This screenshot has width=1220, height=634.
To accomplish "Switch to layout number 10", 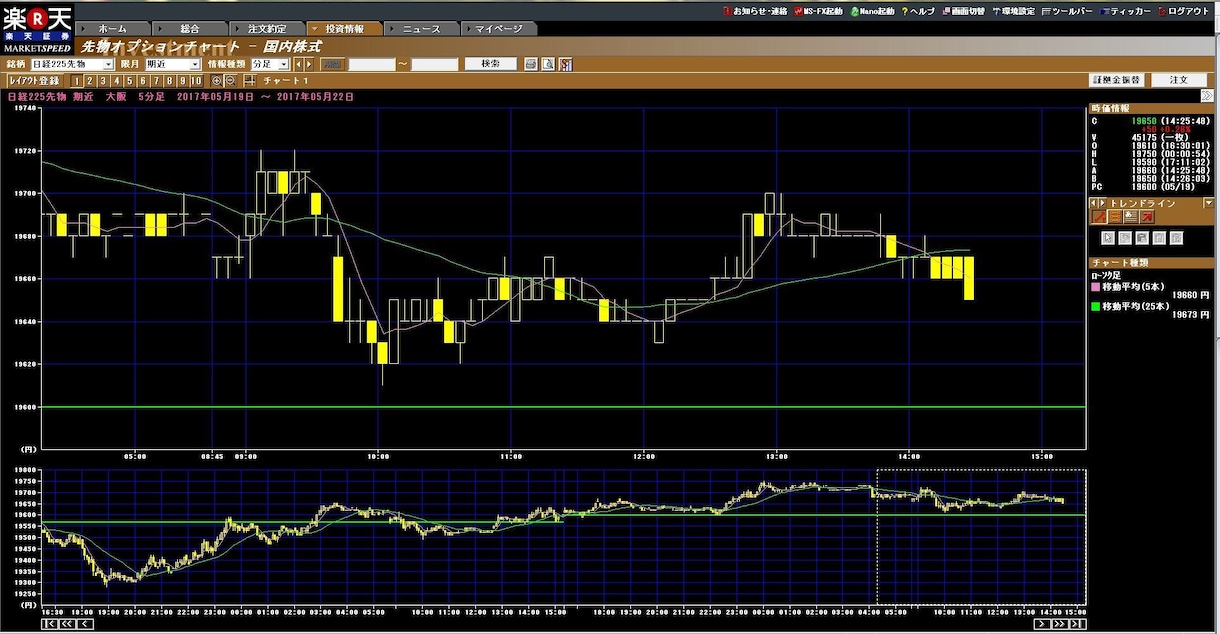I will pos(196,80).
